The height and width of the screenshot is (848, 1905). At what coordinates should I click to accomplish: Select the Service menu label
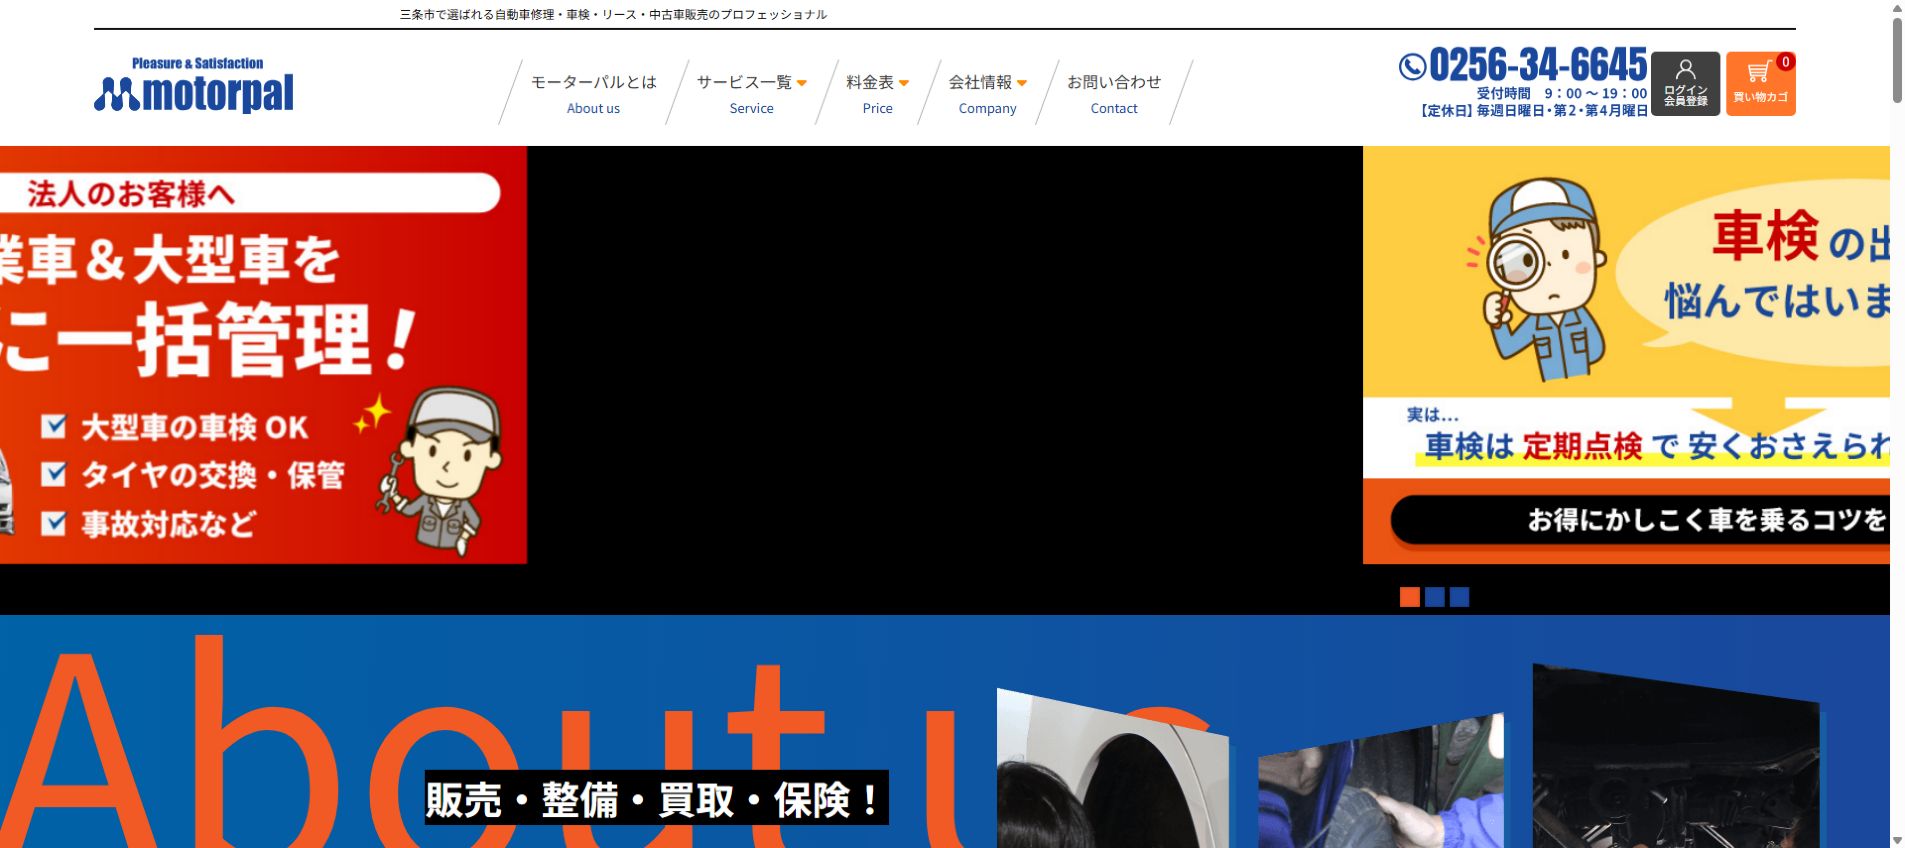[x=751, y=108]
